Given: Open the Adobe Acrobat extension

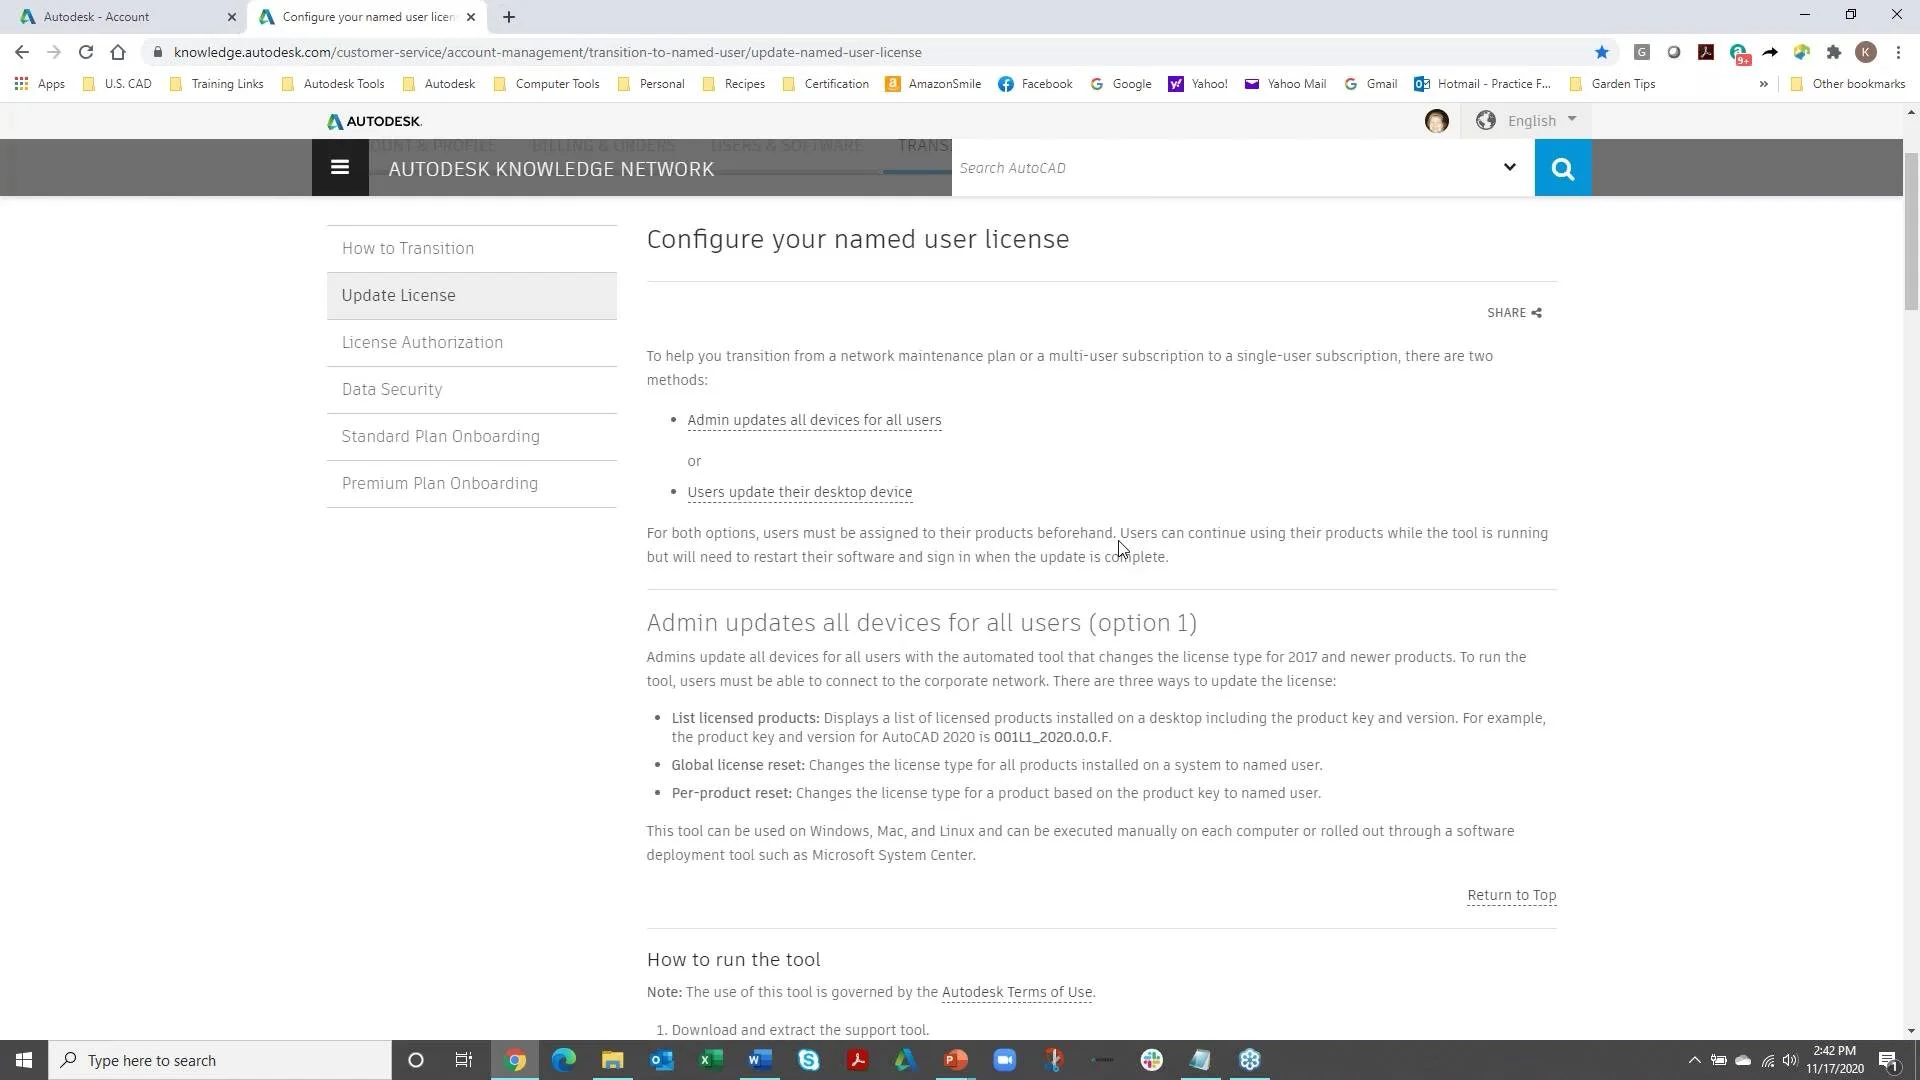Looking at the screenshot, I should pyautogui.click(x=1706, y=52).
